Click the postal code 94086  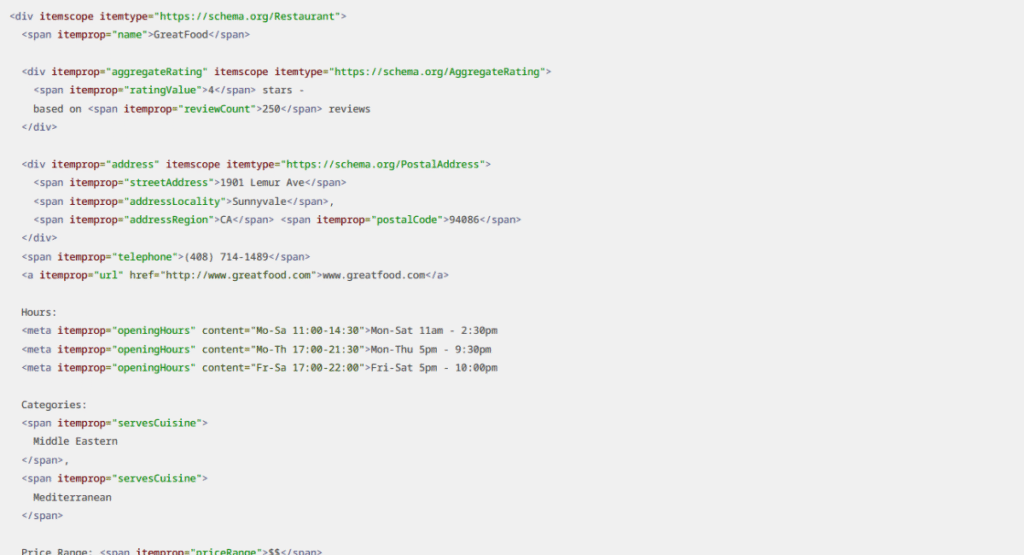467,220
